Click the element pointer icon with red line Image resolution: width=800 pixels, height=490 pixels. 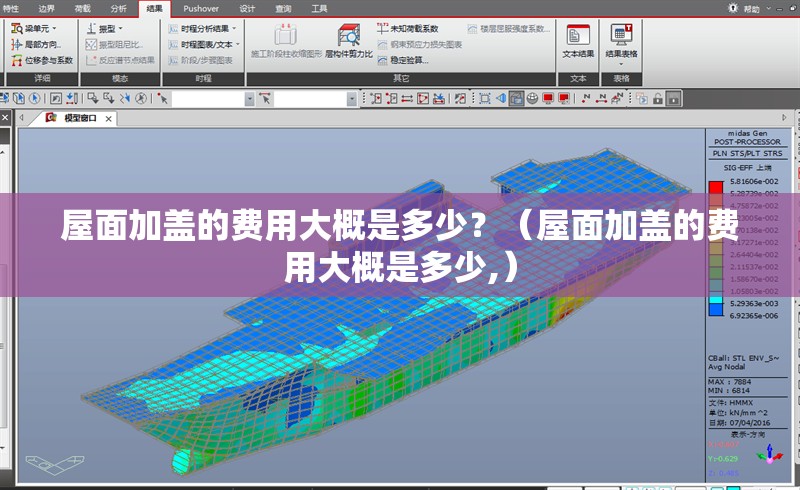click(265, 98)
